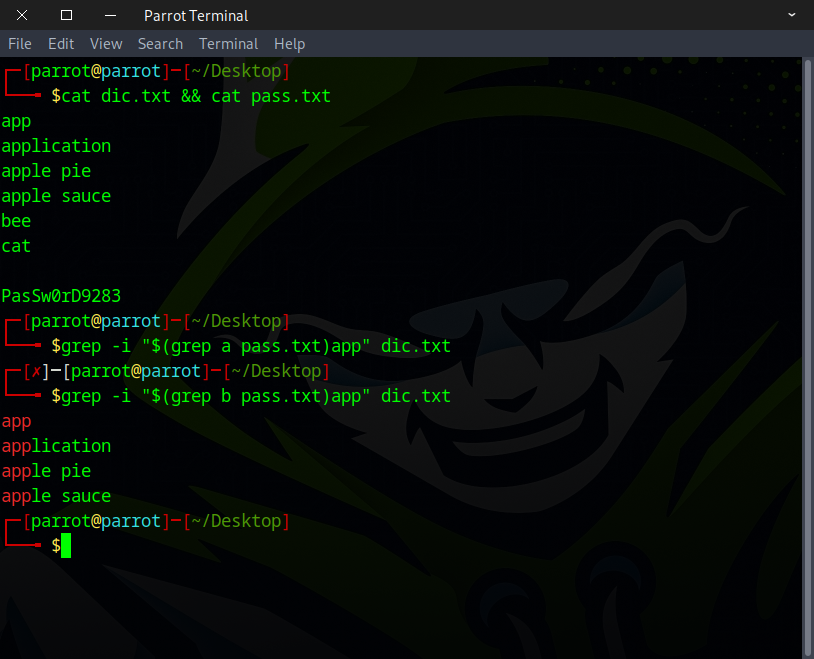Expand the title bar dropdown arrow
The height and width of the screenshot is (659, 814).
[x=792, y=15]
